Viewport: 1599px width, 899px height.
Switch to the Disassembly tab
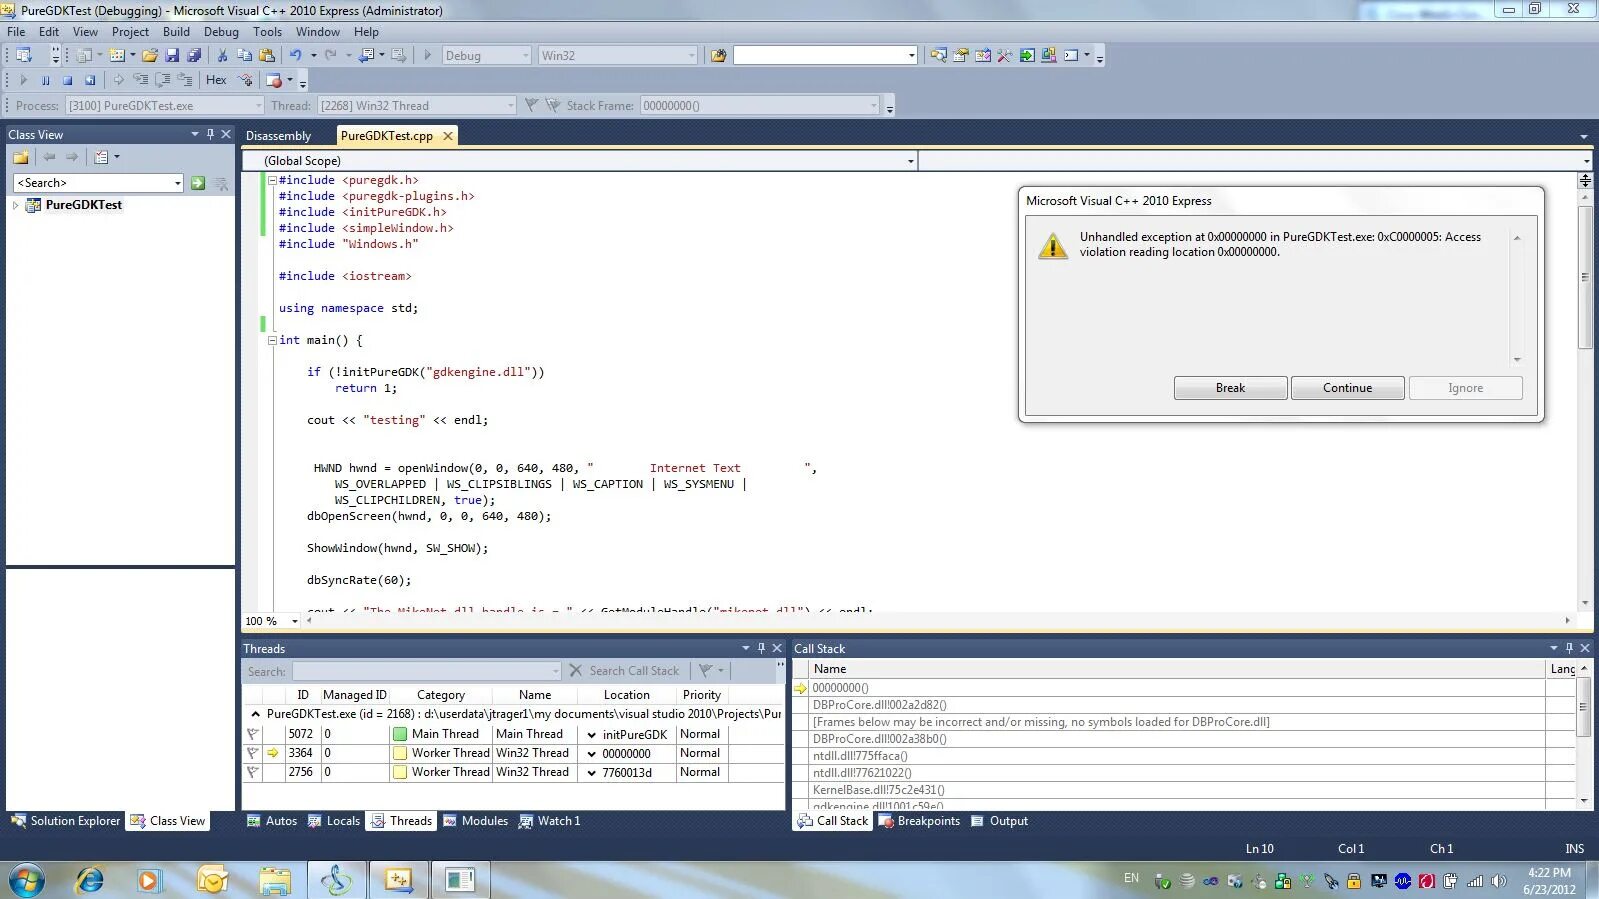pyautogui.click(x=278, y=136)
